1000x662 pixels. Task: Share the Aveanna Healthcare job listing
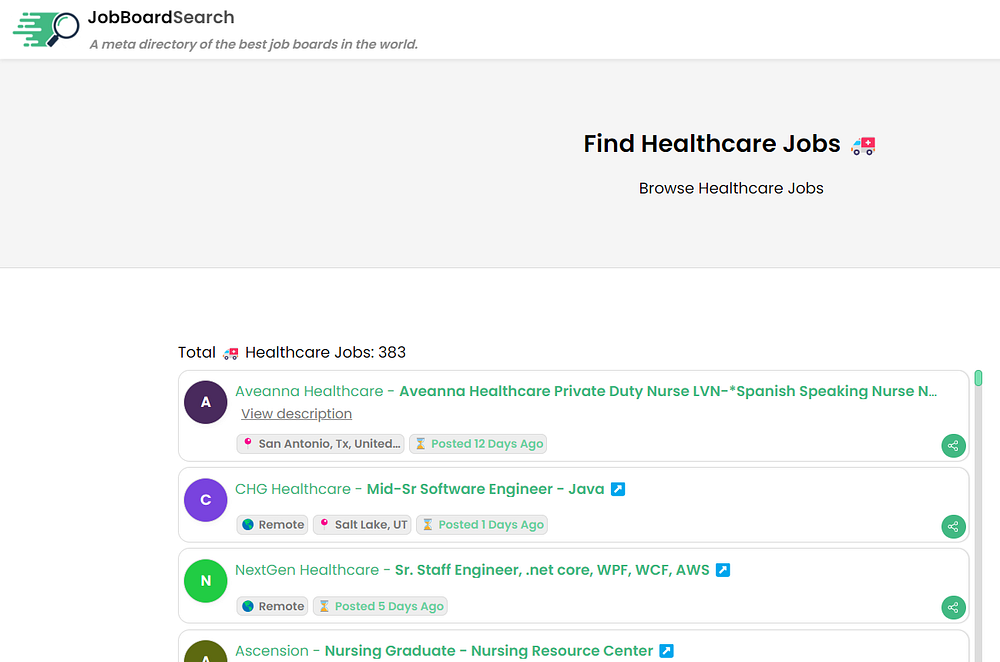click(953, 446)
